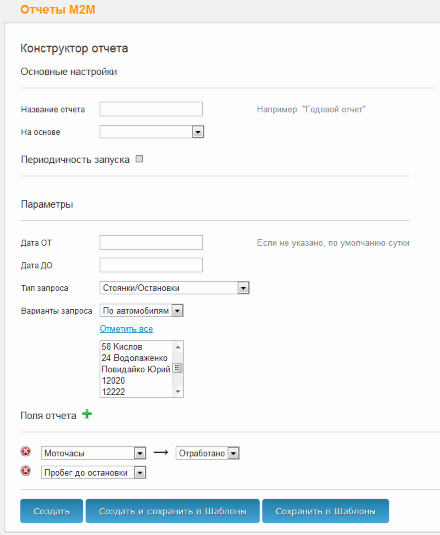Focus the Название отчета input field
This screenshot has height=535, width=440.
(x=151, y=109)
